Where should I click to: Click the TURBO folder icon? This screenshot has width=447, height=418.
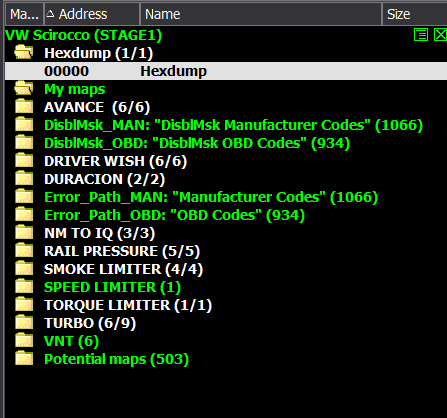[24, 323]
